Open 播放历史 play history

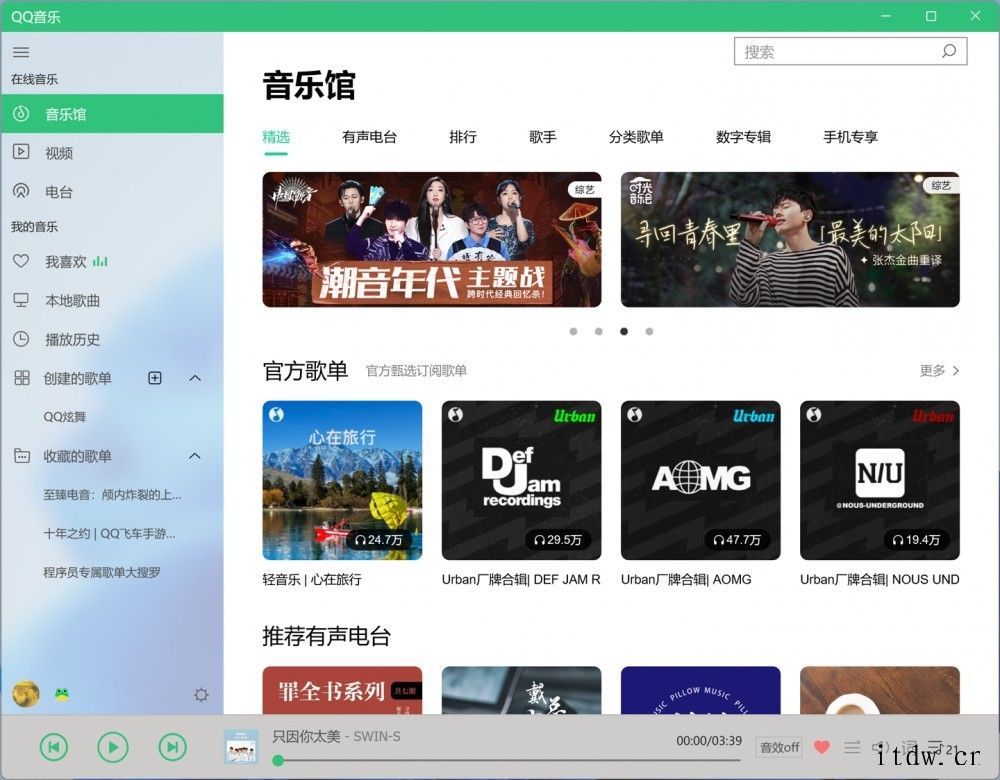click(112, 339)
